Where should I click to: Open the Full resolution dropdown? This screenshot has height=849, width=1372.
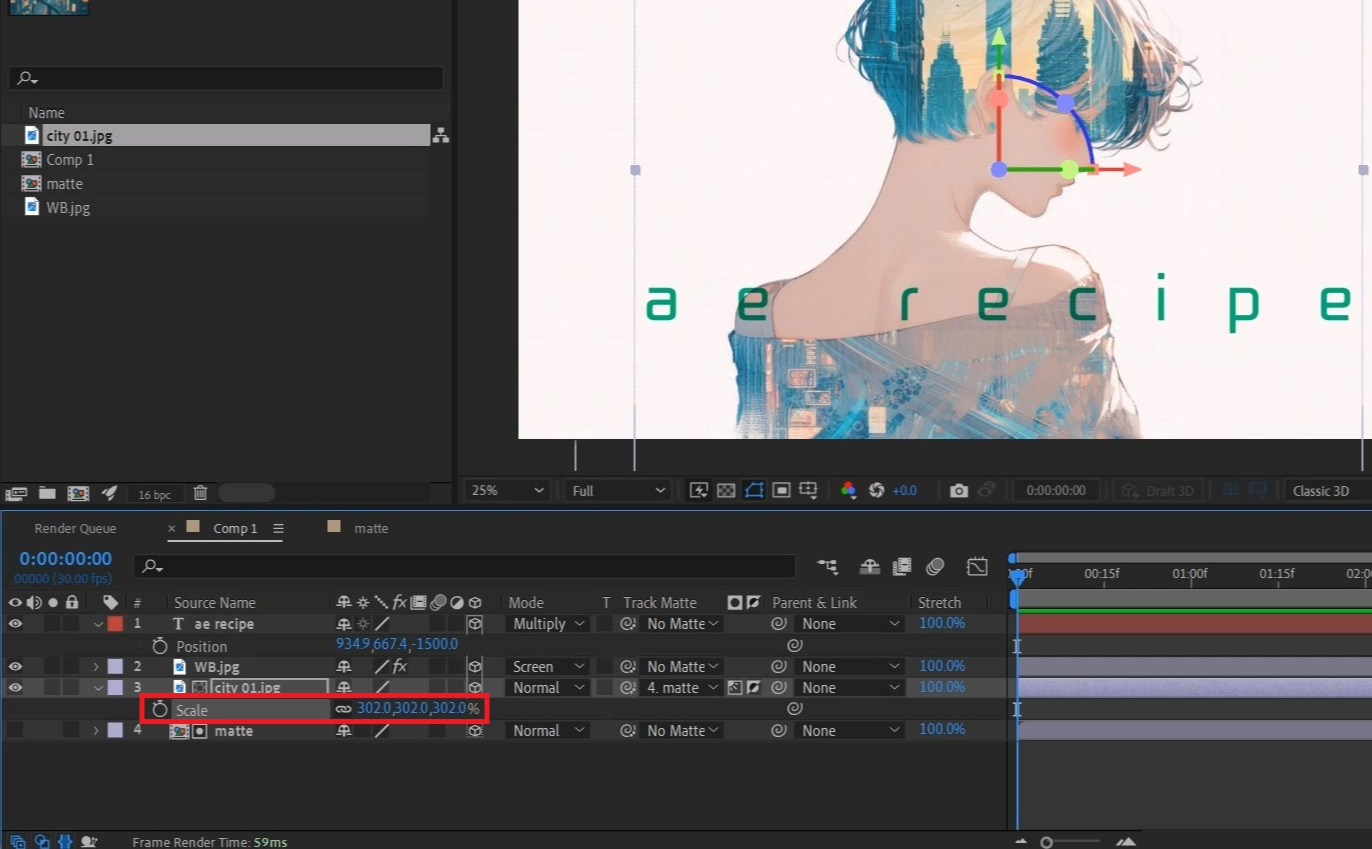pyautogui.click(x=617, y=491)
